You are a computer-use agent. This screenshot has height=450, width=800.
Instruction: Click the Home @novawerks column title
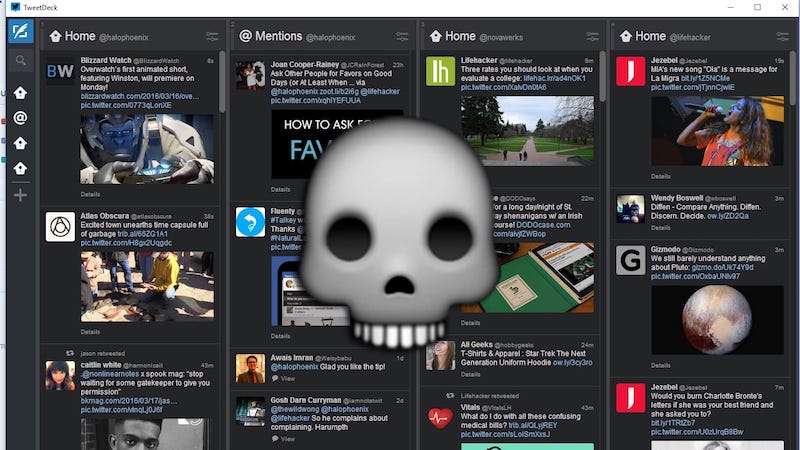pos(476,36)
